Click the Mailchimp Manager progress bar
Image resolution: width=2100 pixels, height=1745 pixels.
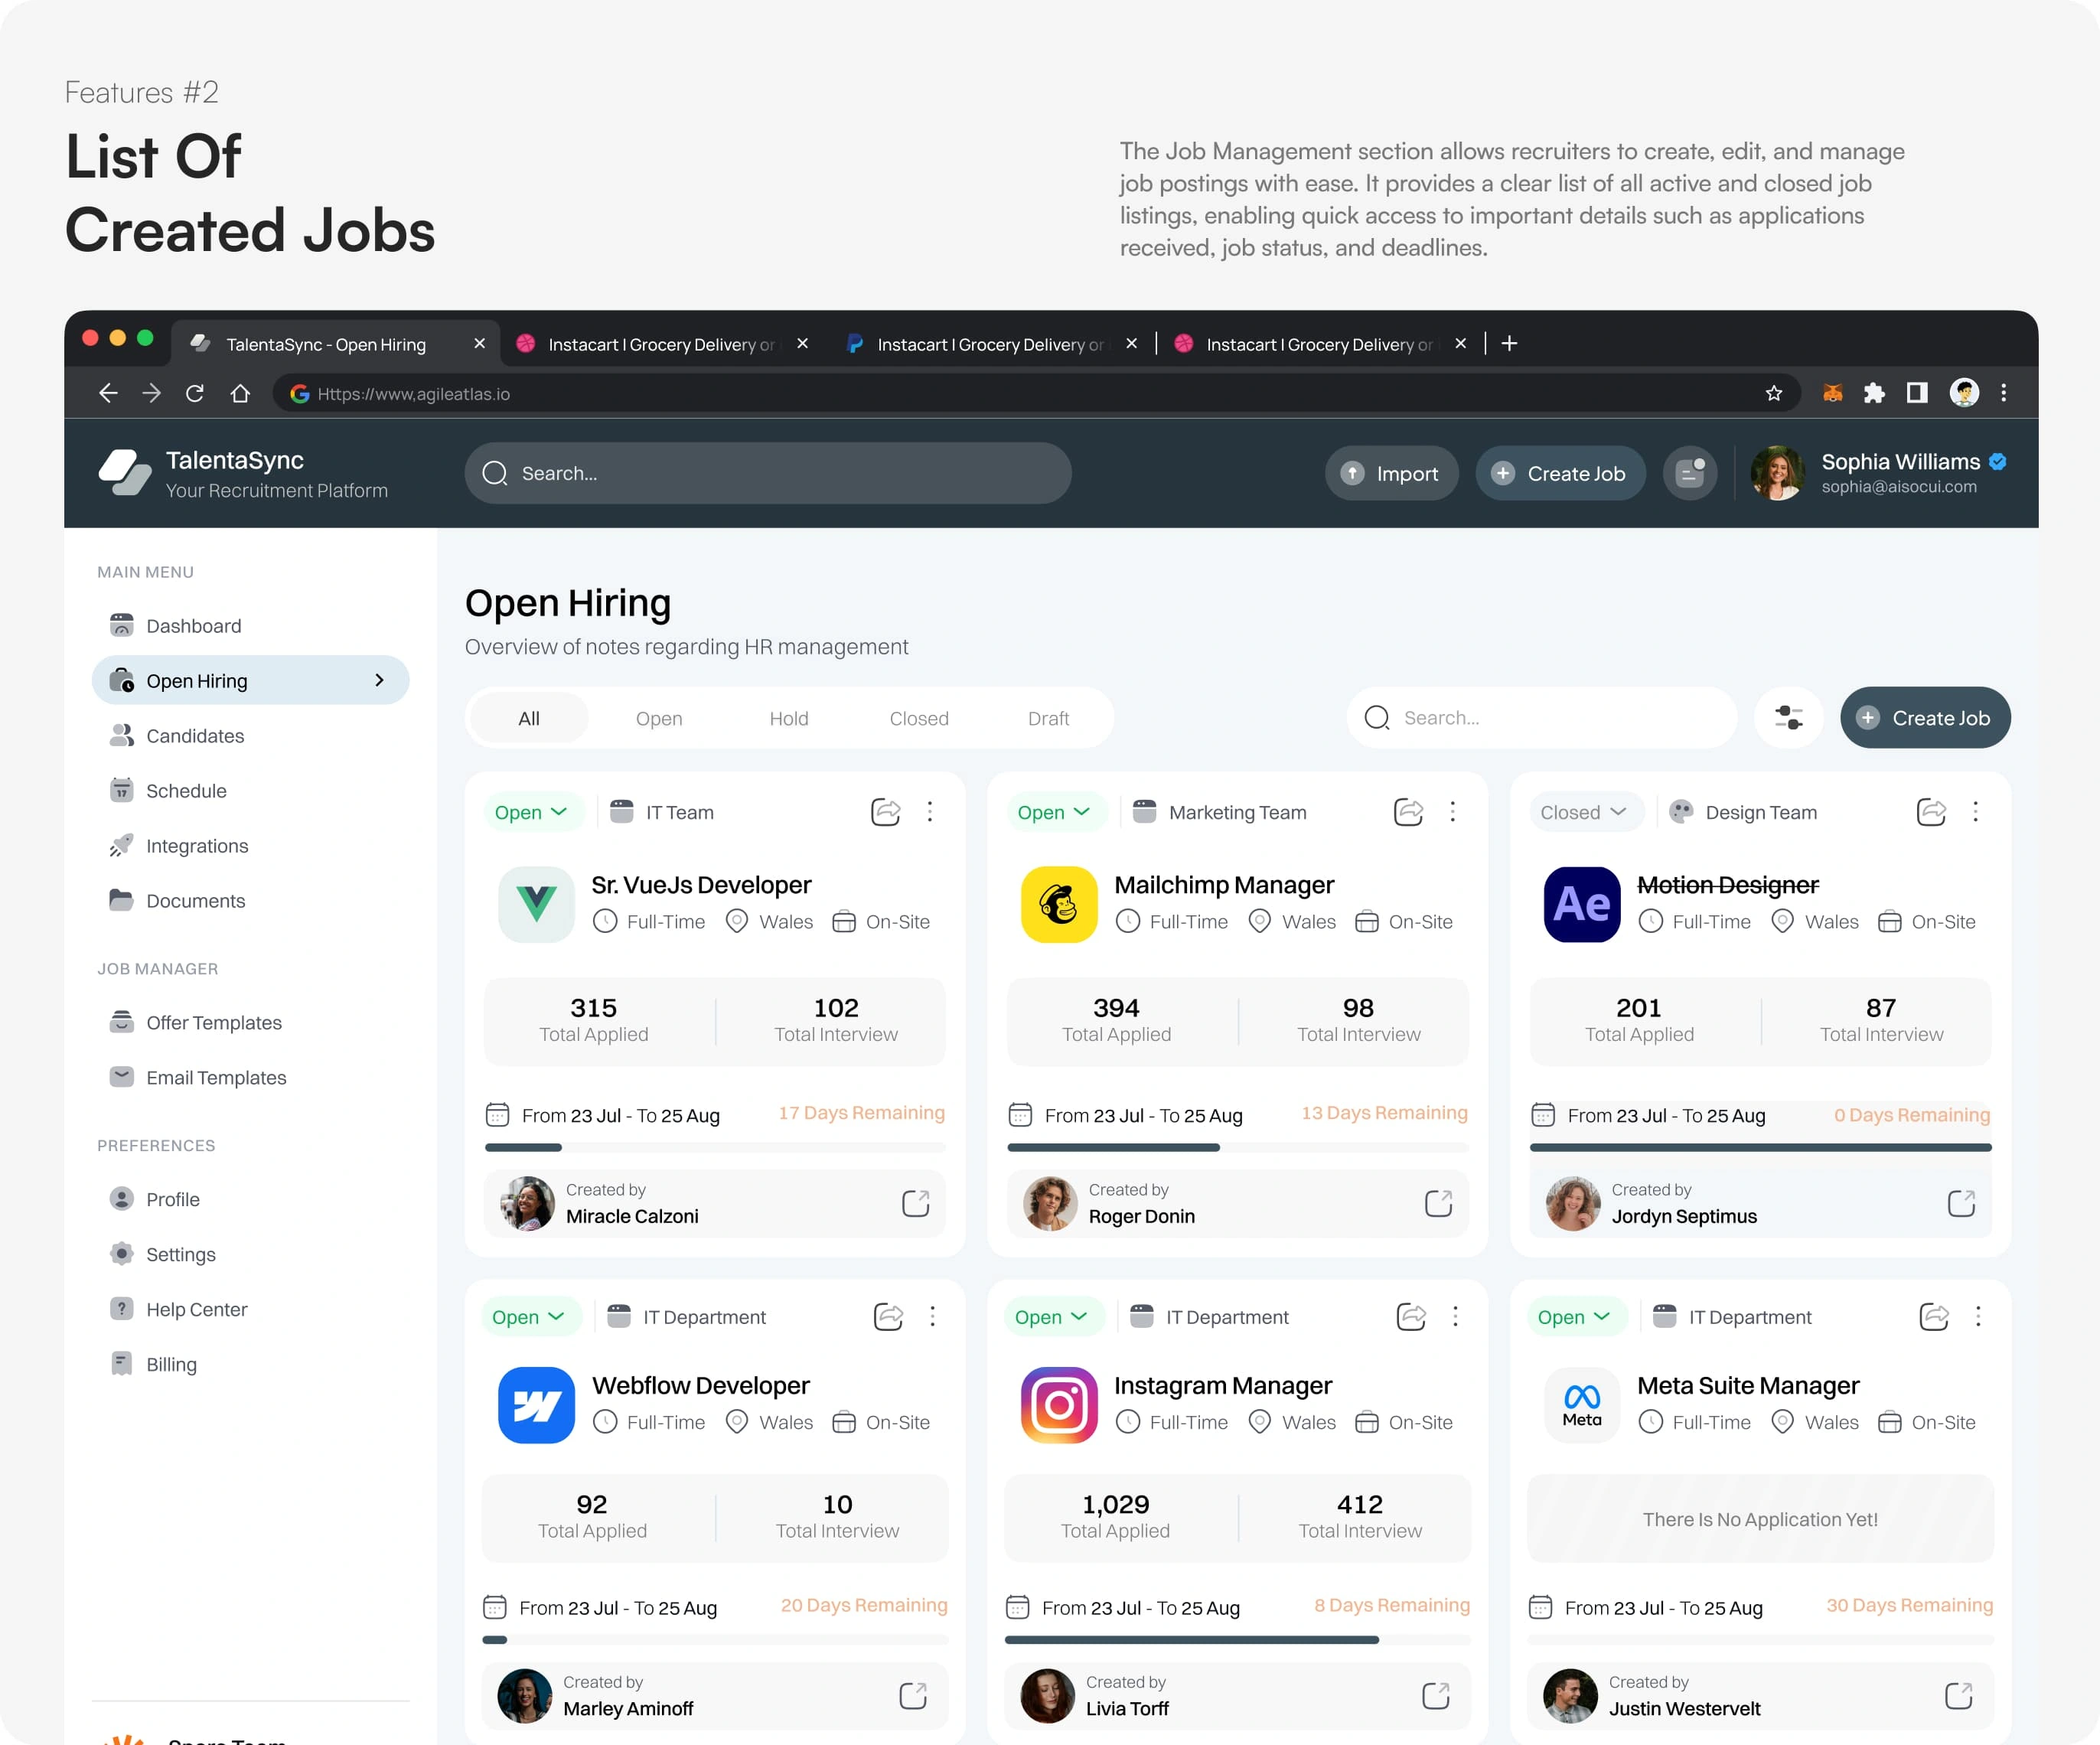[x=1238, y=1147]
